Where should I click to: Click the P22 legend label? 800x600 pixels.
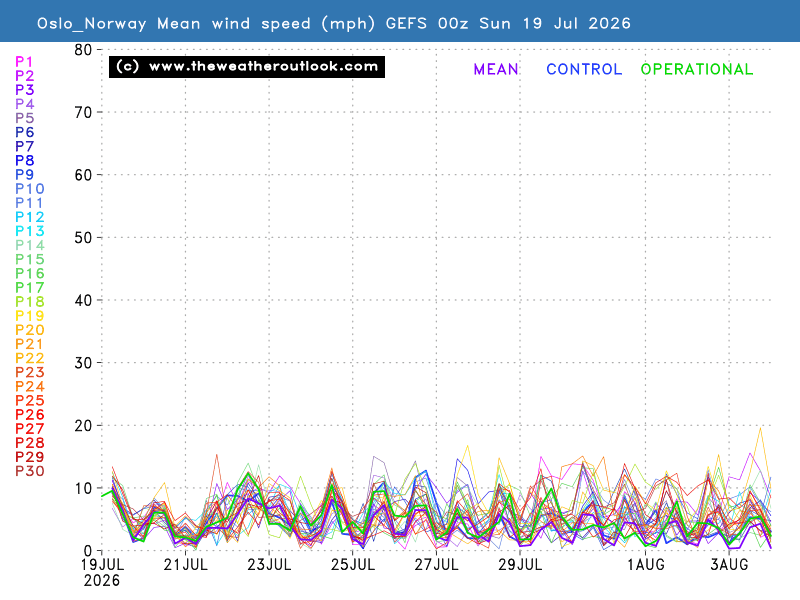point(30,358)
